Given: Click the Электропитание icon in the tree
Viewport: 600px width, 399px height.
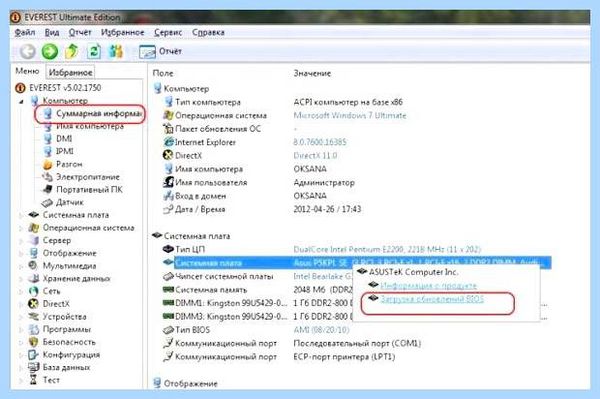Looking at the screenshot, I should (x=47, y=177).
